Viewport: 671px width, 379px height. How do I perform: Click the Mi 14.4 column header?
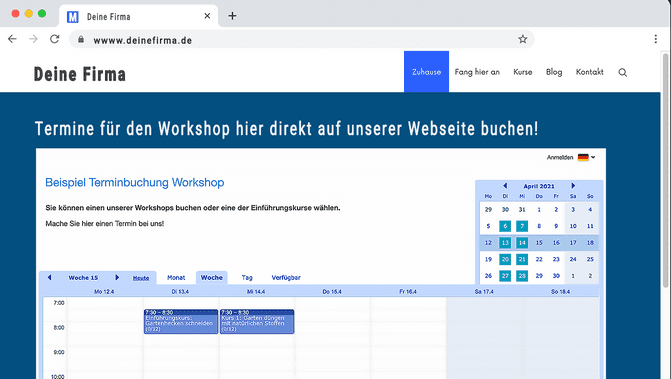256,291
